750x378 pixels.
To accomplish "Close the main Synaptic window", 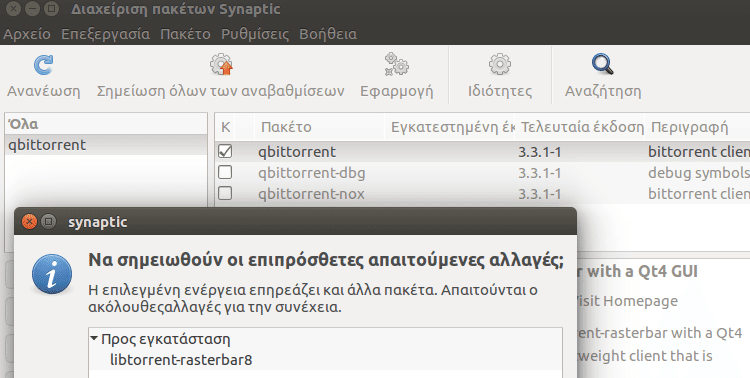I will [x=13, y=9].
